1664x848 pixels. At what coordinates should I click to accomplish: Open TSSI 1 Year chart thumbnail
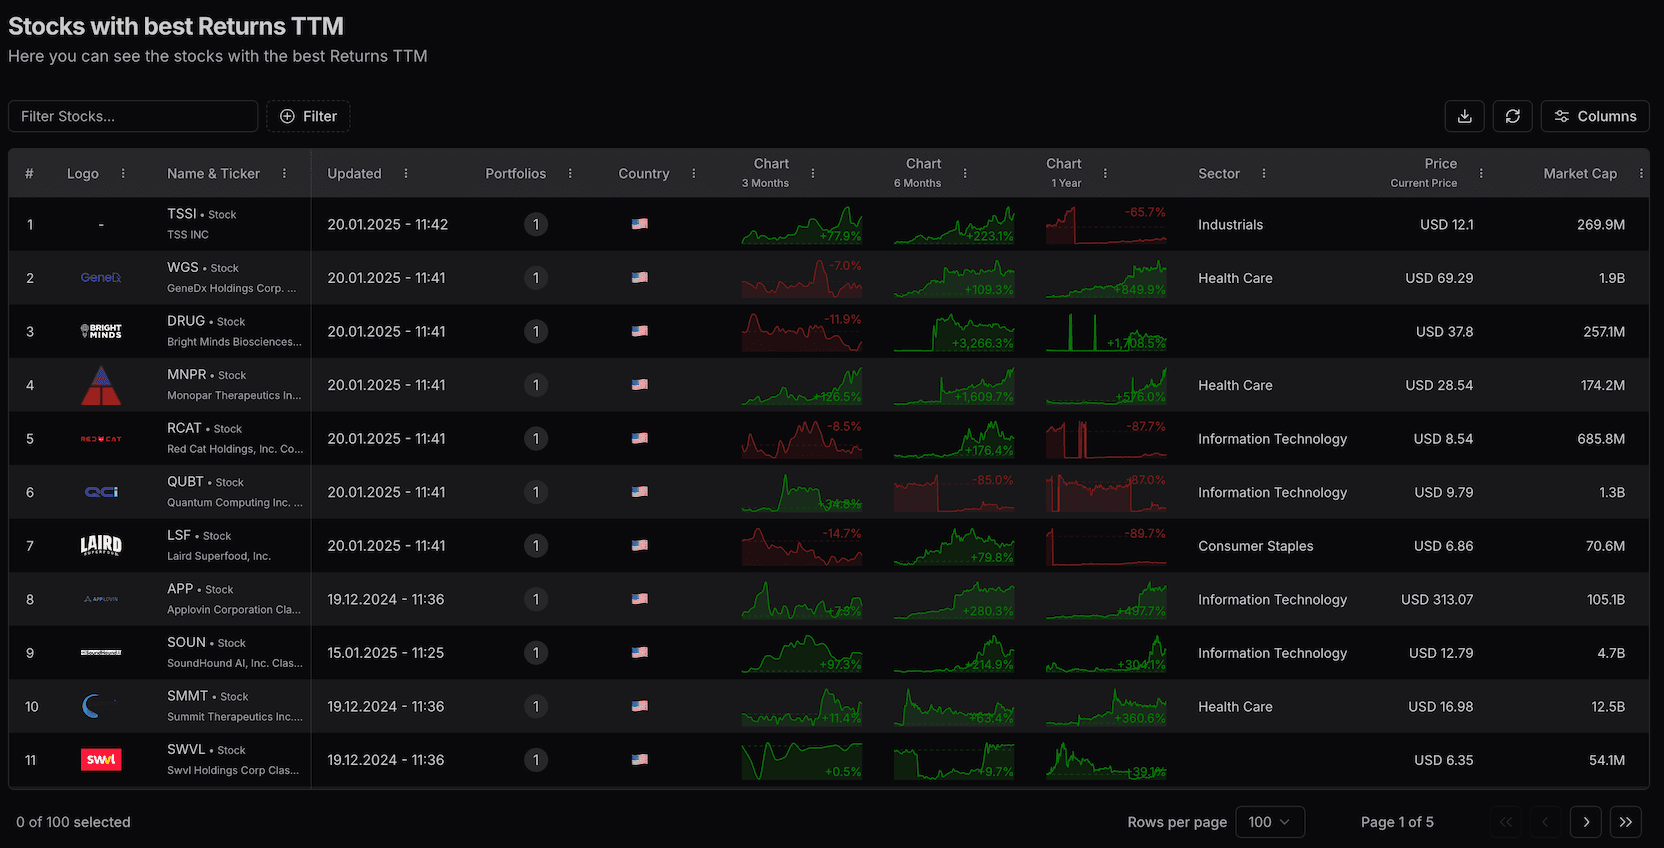[1105, 225]
